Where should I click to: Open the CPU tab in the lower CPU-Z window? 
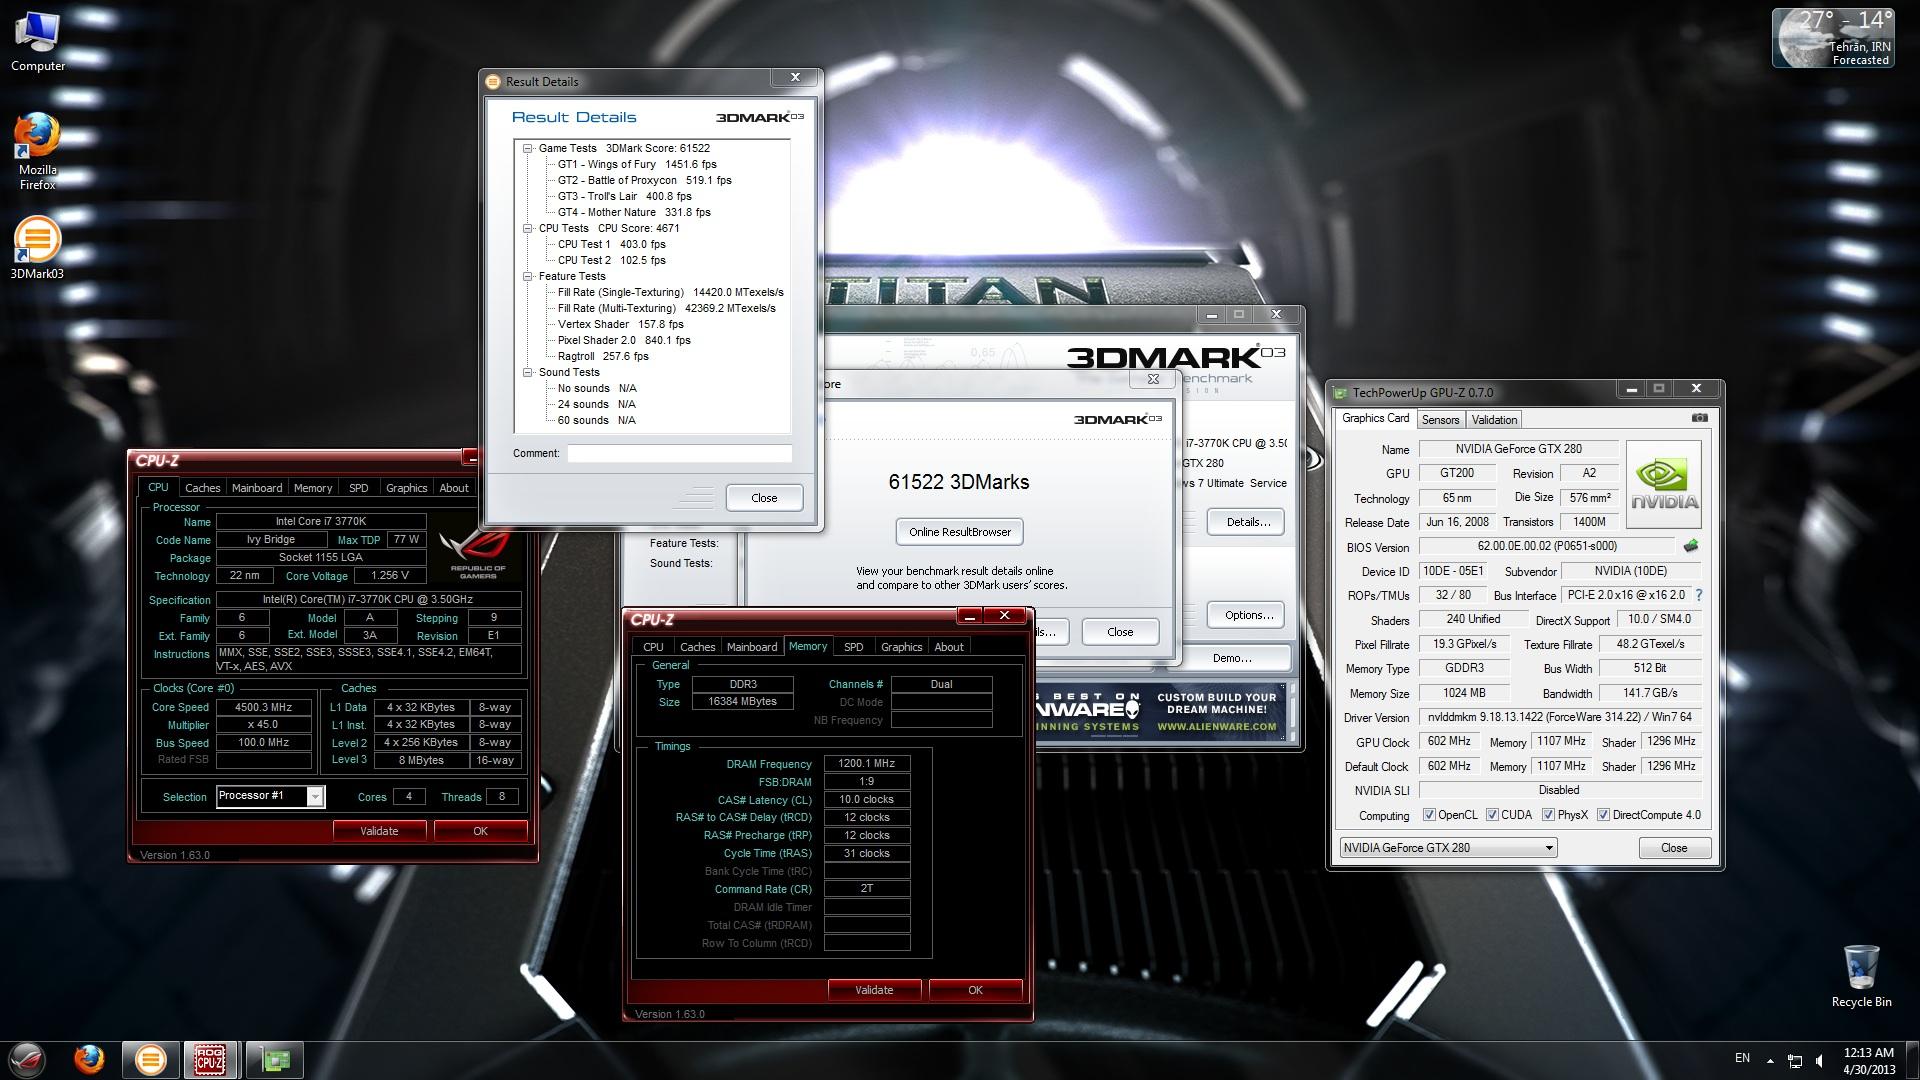[x=653, y=647]
